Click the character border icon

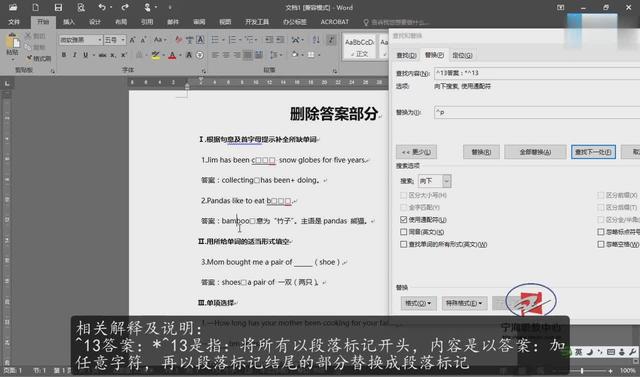coord(200,40)
